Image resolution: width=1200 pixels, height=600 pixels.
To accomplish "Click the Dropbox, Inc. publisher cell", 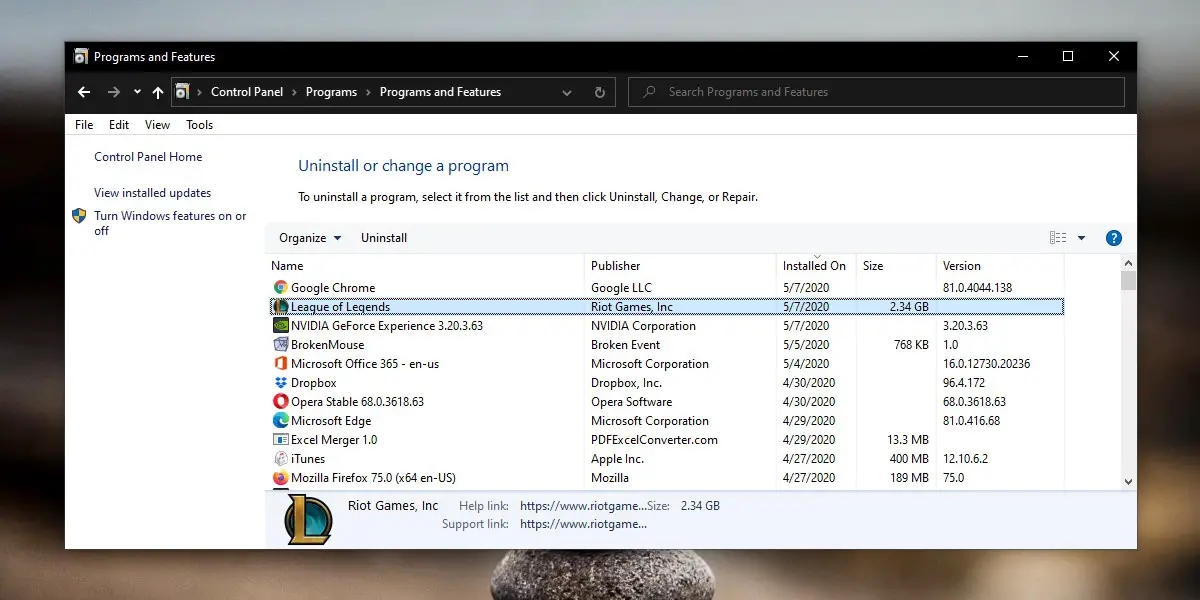I will (626, 383).
